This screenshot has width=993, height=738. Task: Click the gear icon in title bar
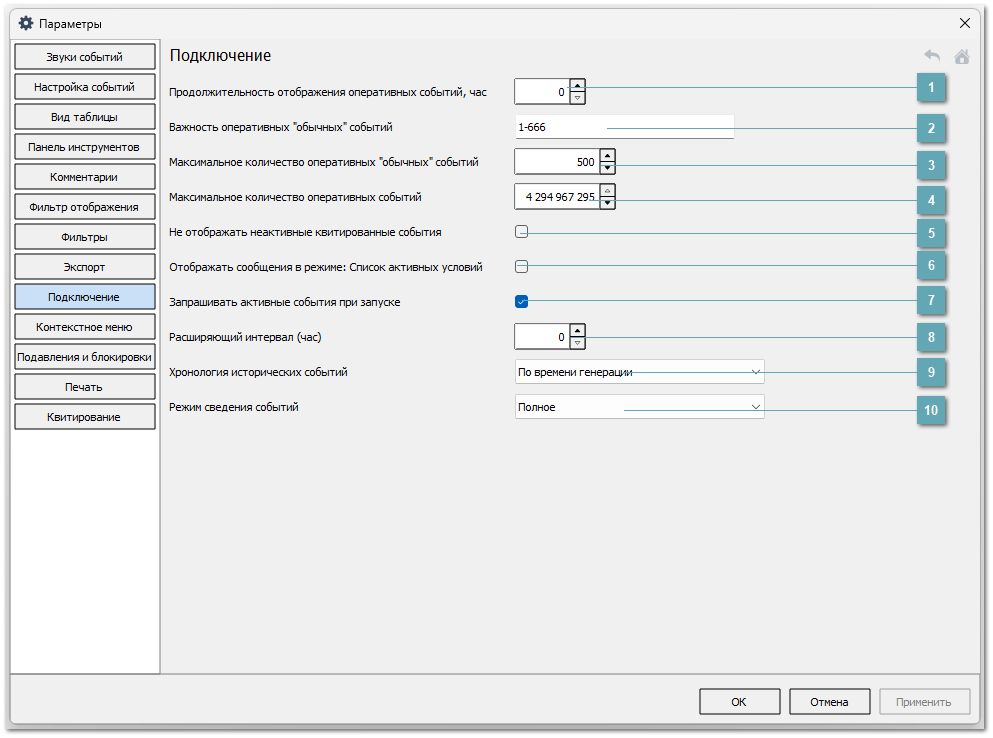(26, 23)
